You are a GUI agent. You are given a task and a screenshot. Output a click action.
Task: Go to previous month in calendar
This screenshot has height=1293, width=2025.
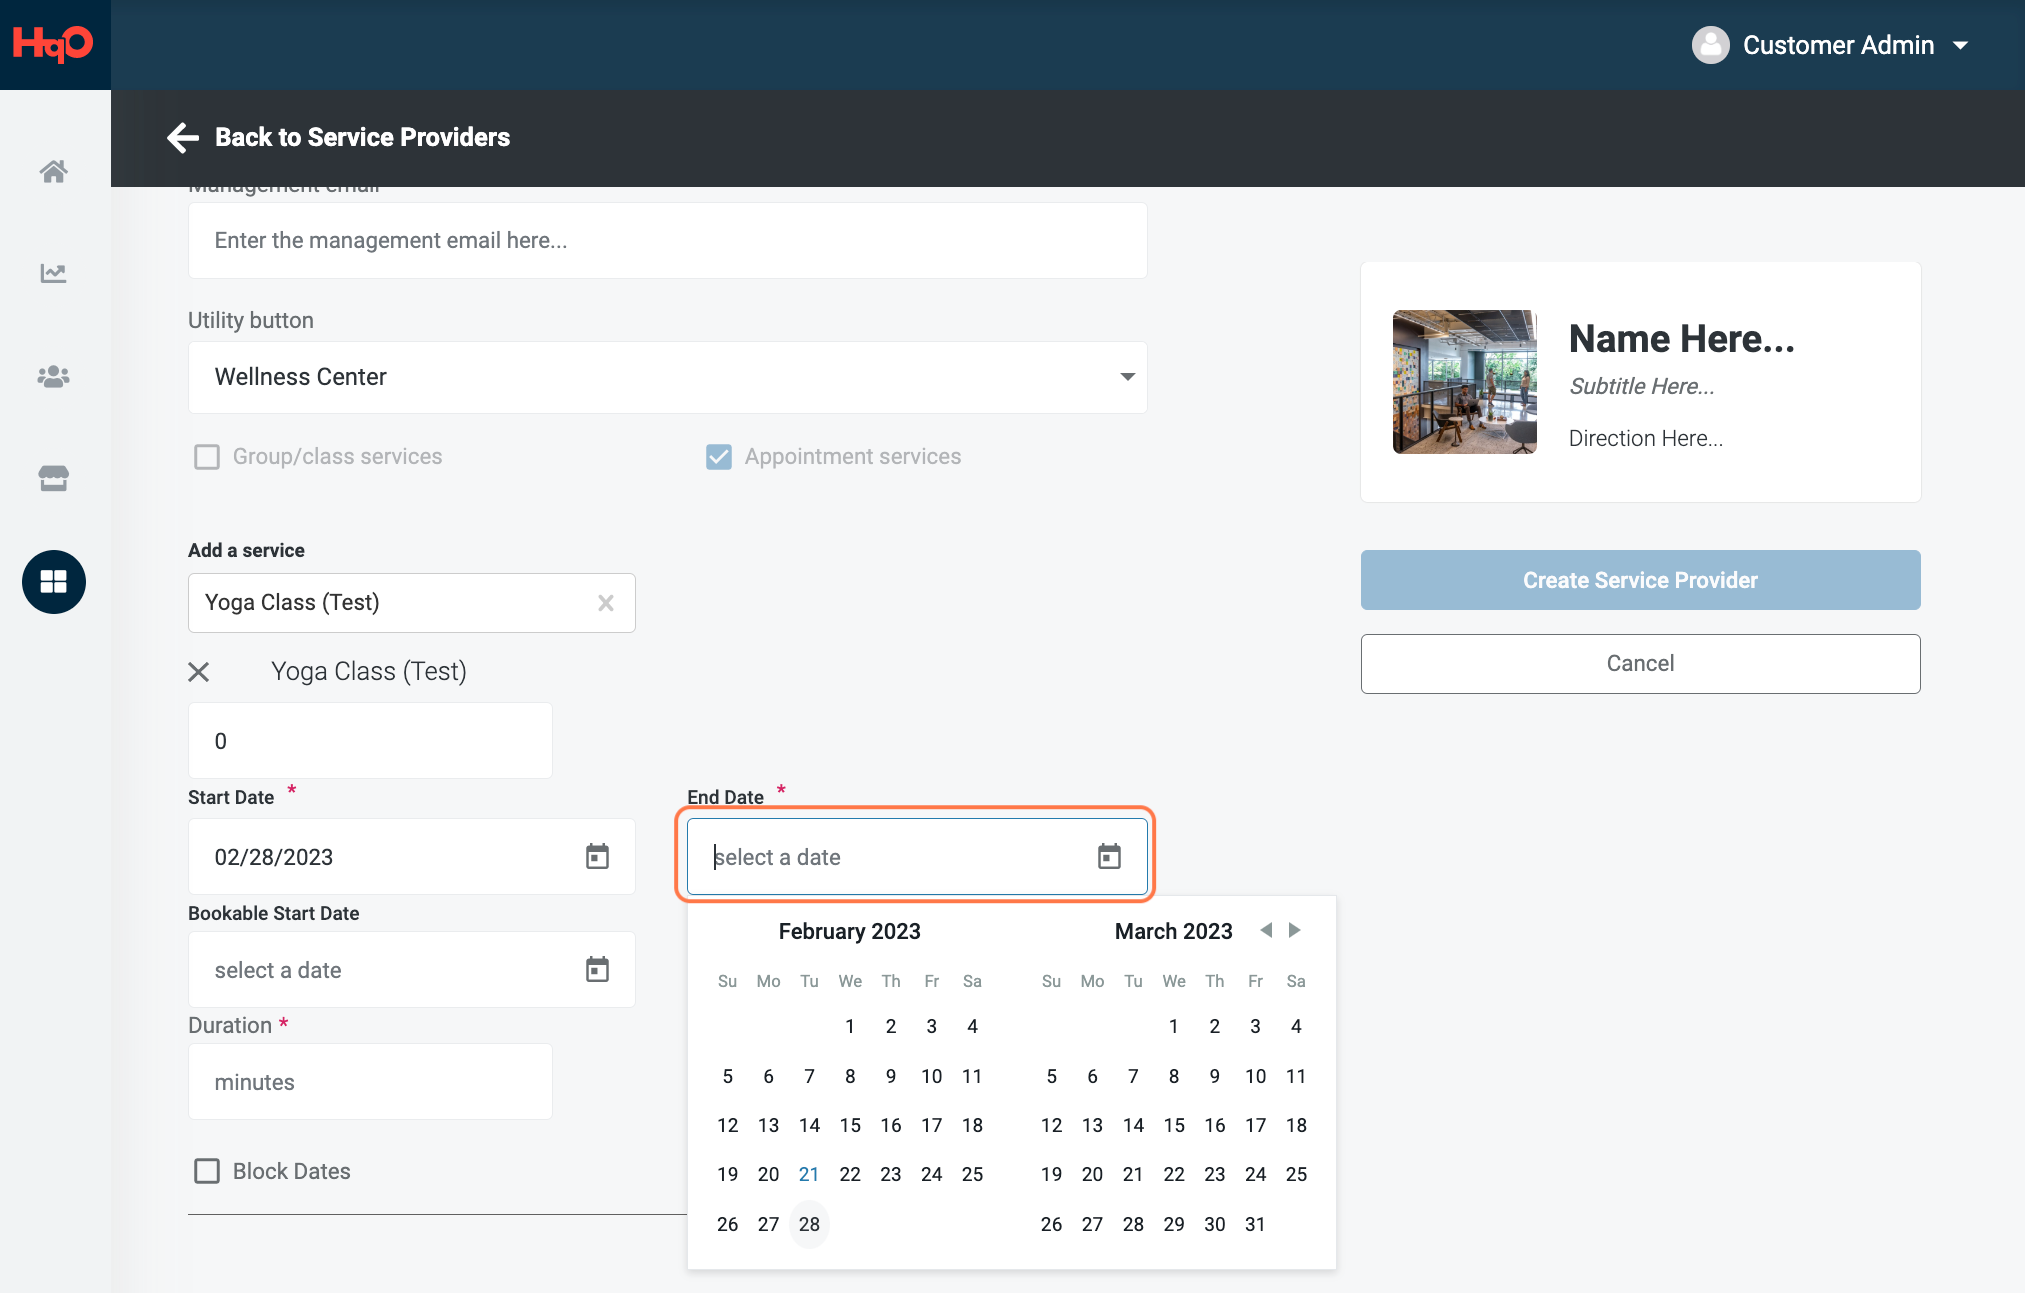point(1266,930)
